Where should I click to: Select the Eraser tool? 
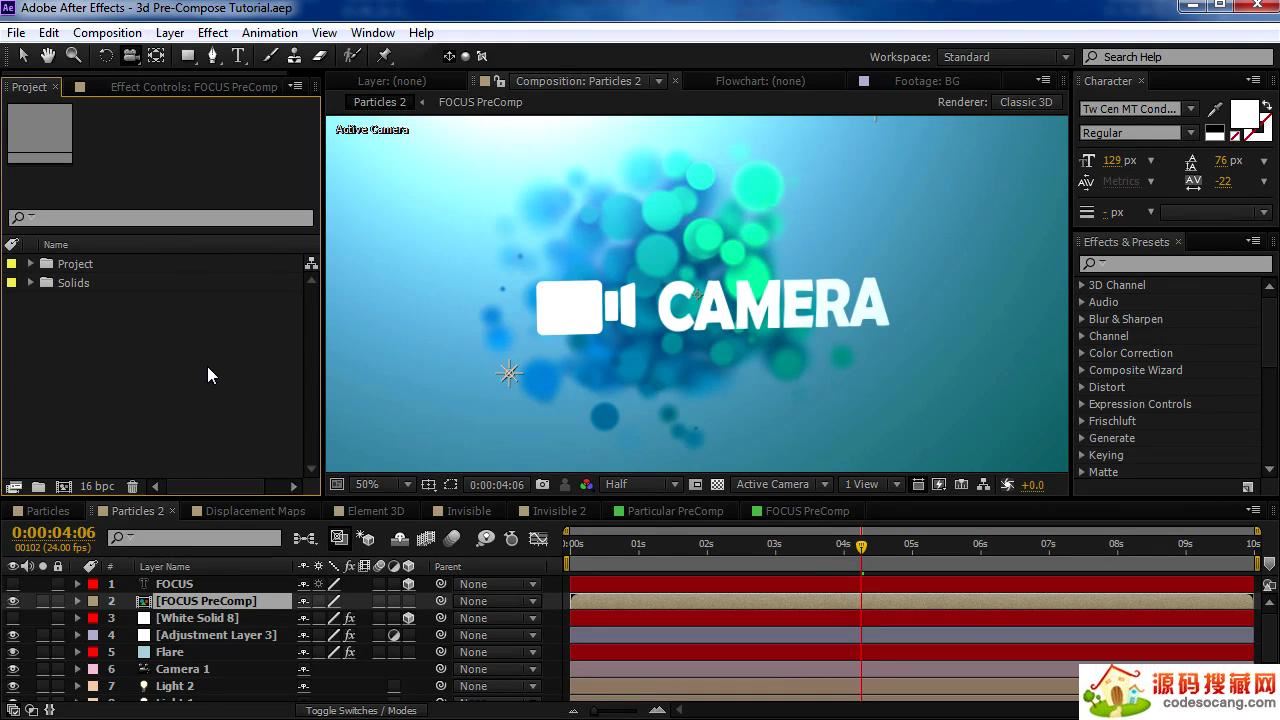[320, 56]
